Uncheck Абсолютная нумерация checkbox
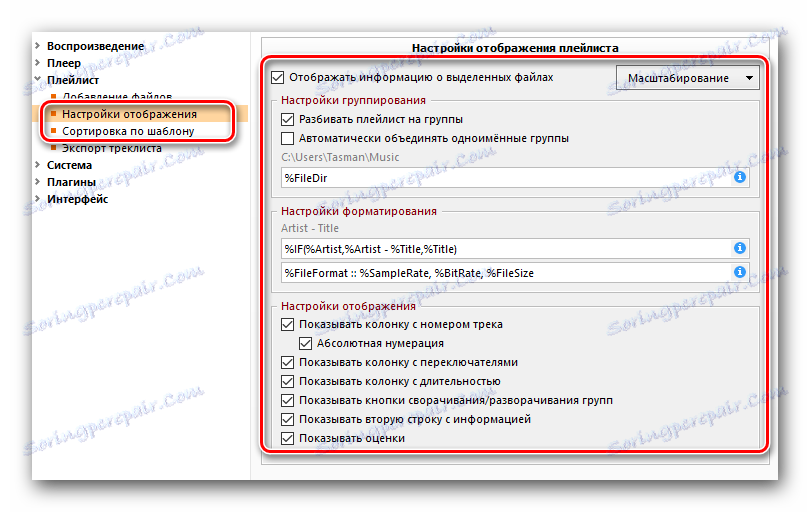The image size is (810, 512). (x=305, y=344)
